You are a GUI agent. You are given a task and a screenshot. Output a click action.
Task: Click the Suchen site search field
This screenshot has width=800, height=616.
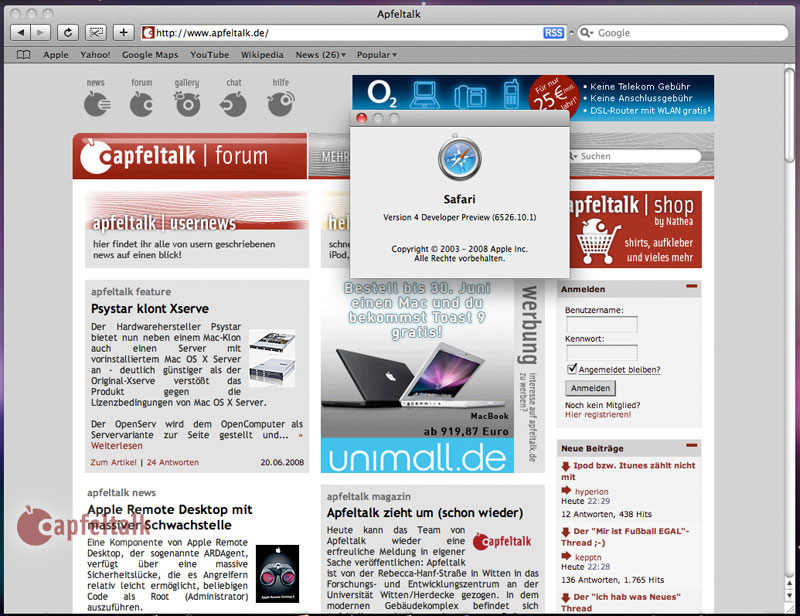(x=635, y=156)
